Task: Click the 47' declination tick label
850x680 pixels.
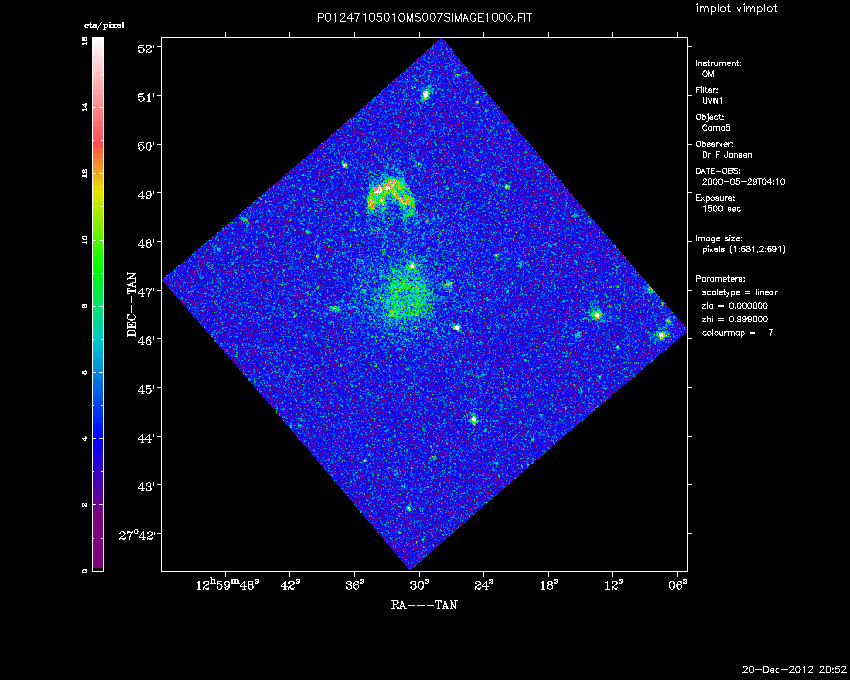Action: (146, 291)
